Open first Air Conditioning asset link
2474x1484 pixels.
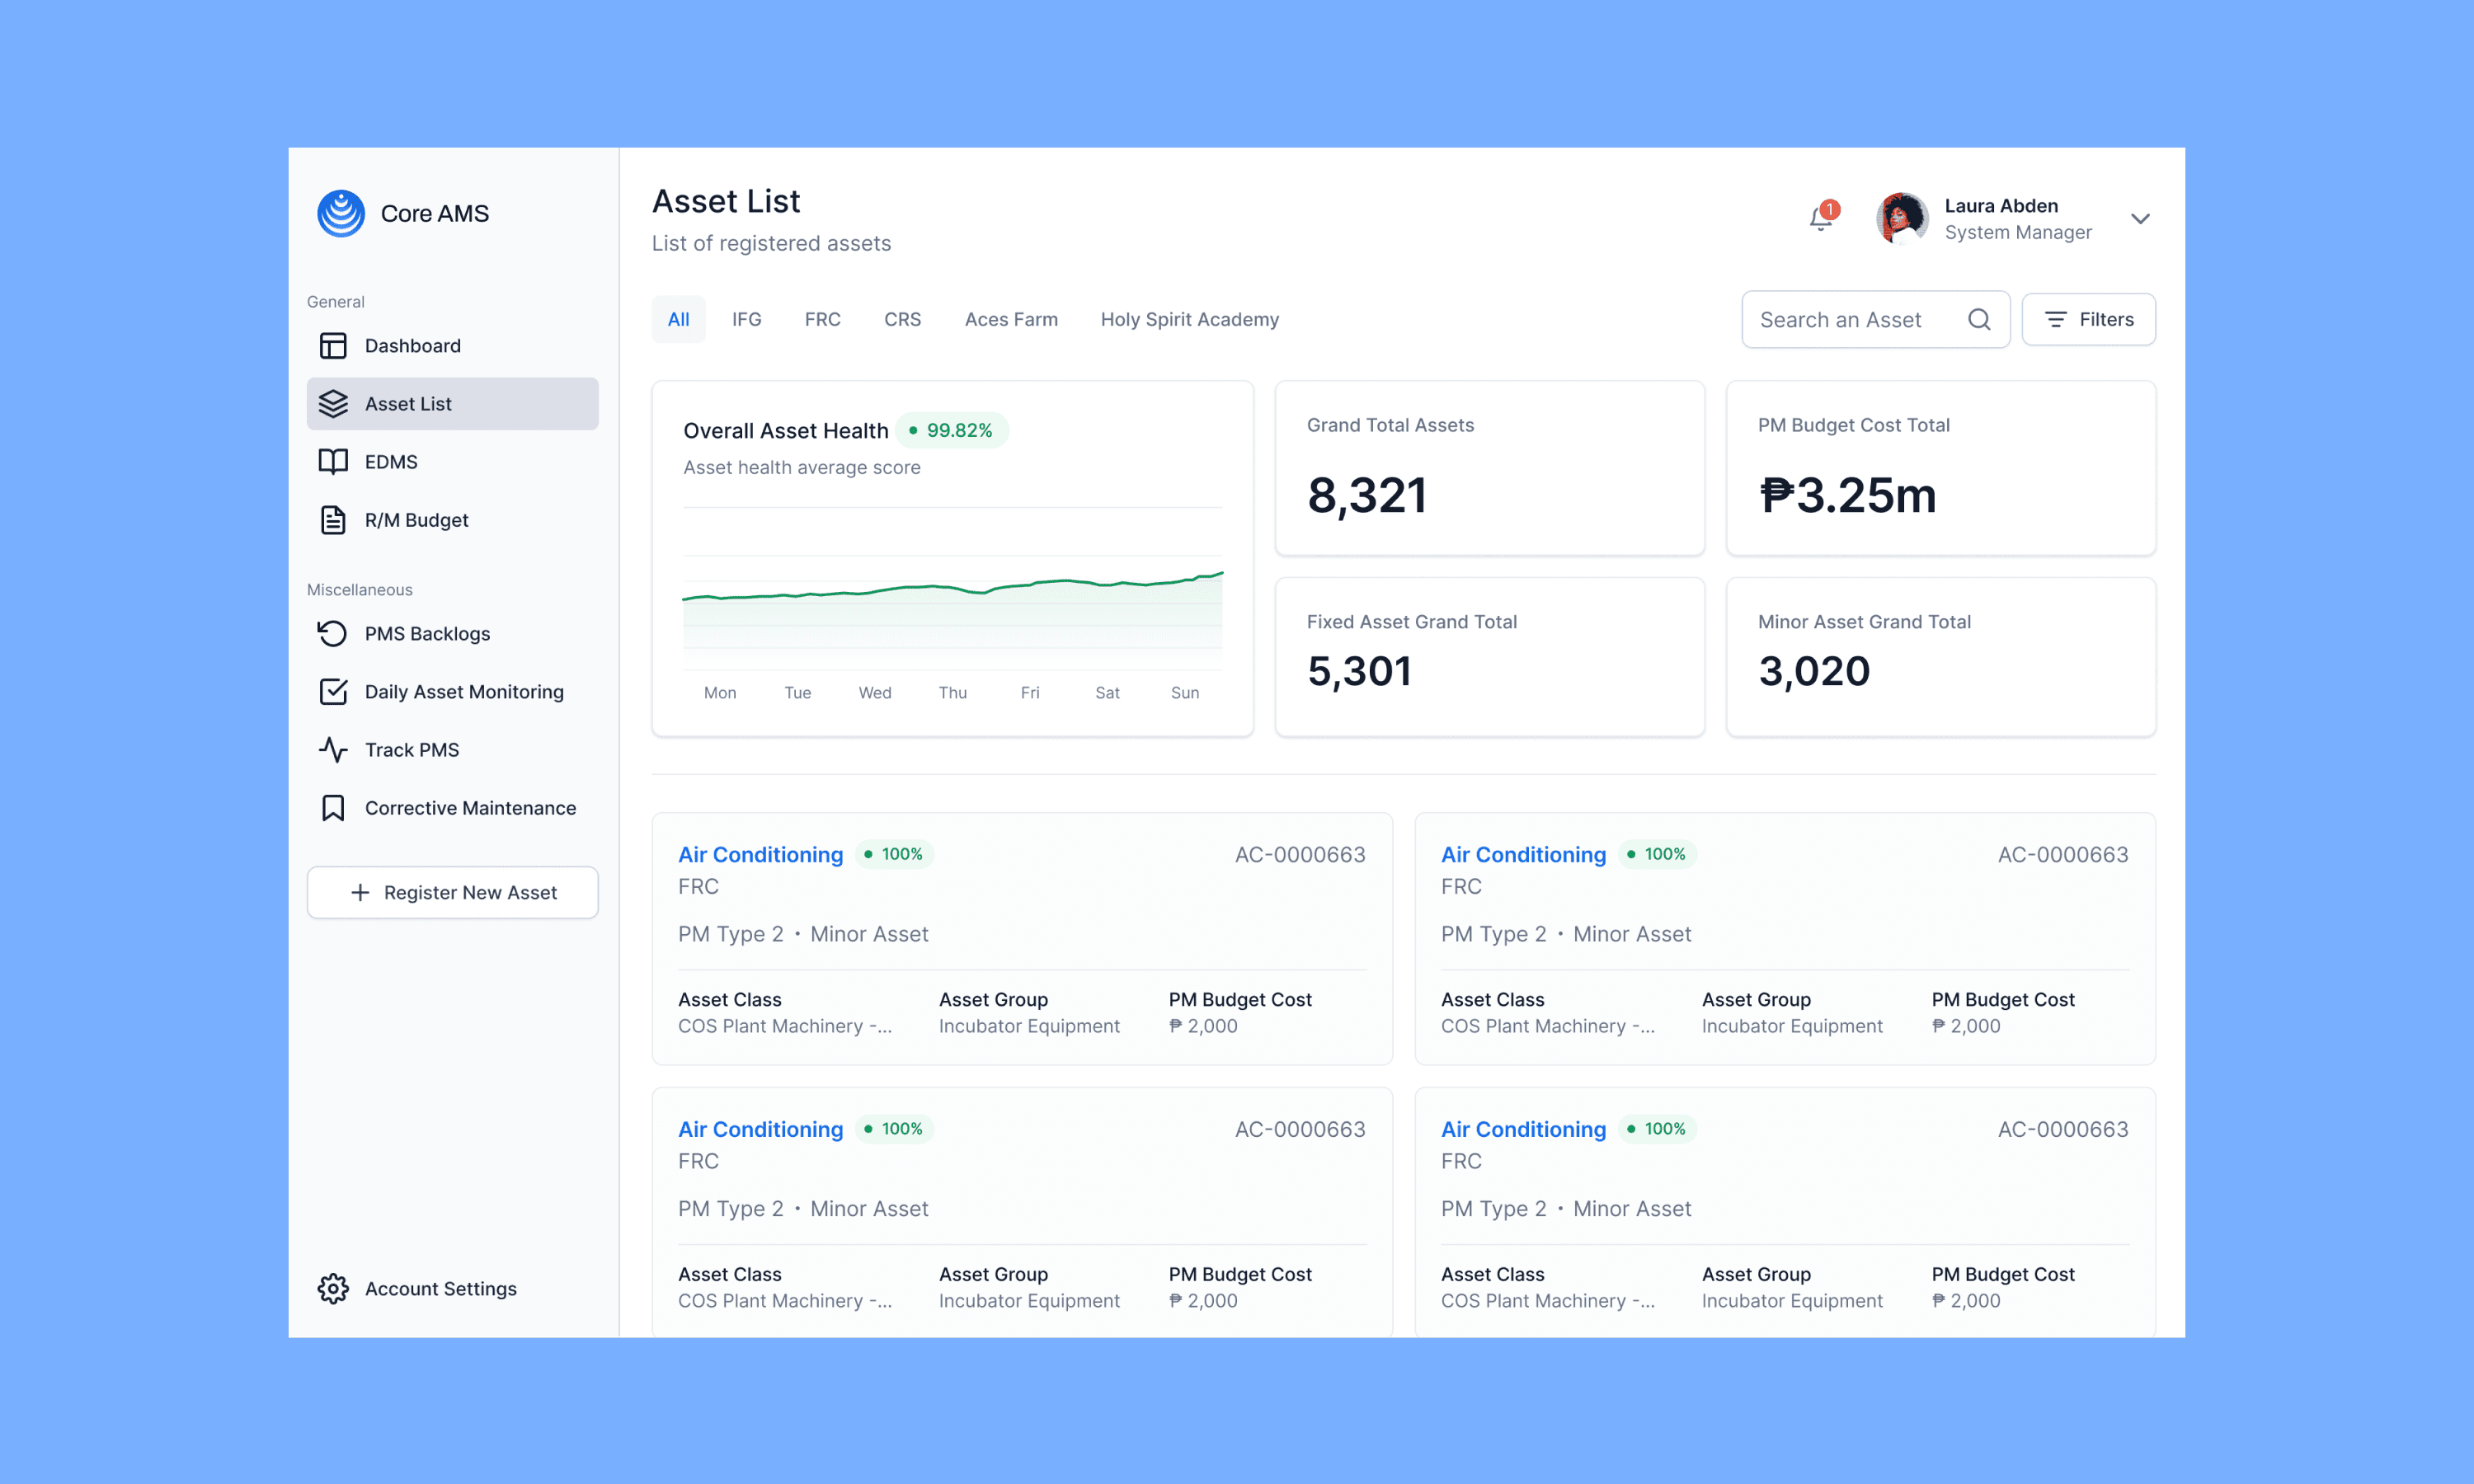tap(760, 855)
